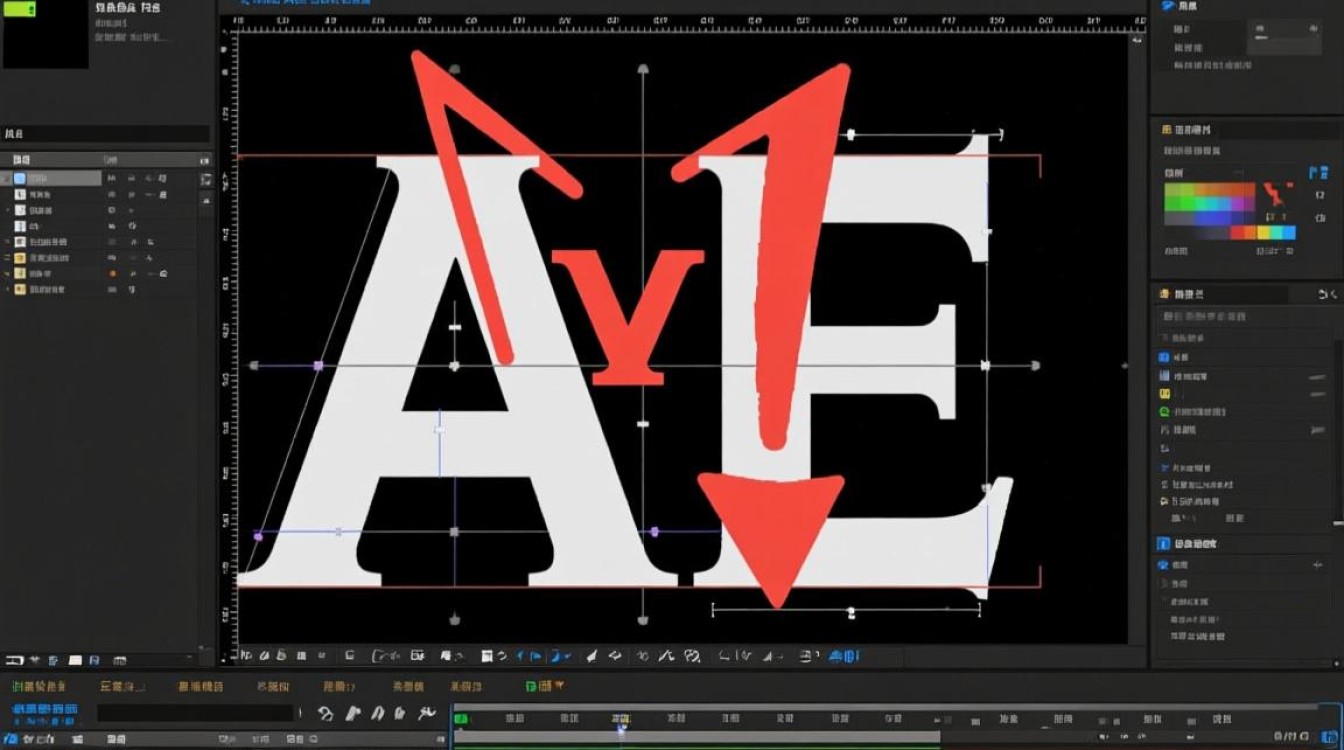The height and width of the screenshot is (750, 1344).
Task: Open the green timeline tab with the funnel icon
Action: [545, 686]
